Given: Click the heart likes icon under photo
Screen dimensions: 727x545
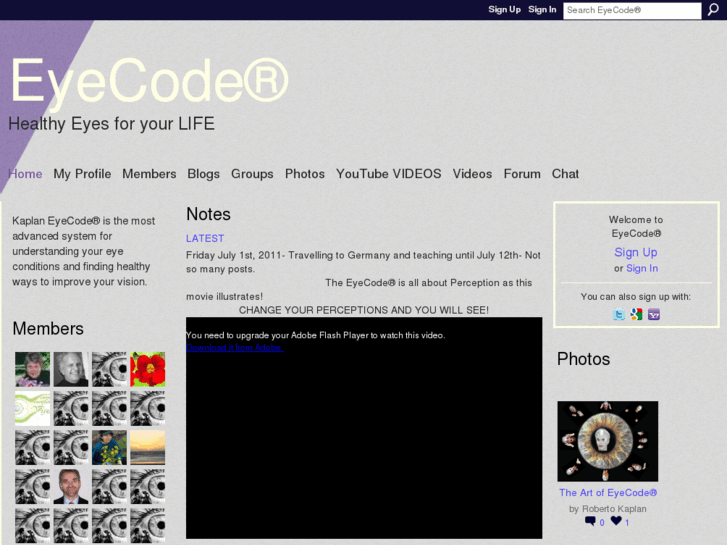Looking at the screenshot, I should click(616, 521).
